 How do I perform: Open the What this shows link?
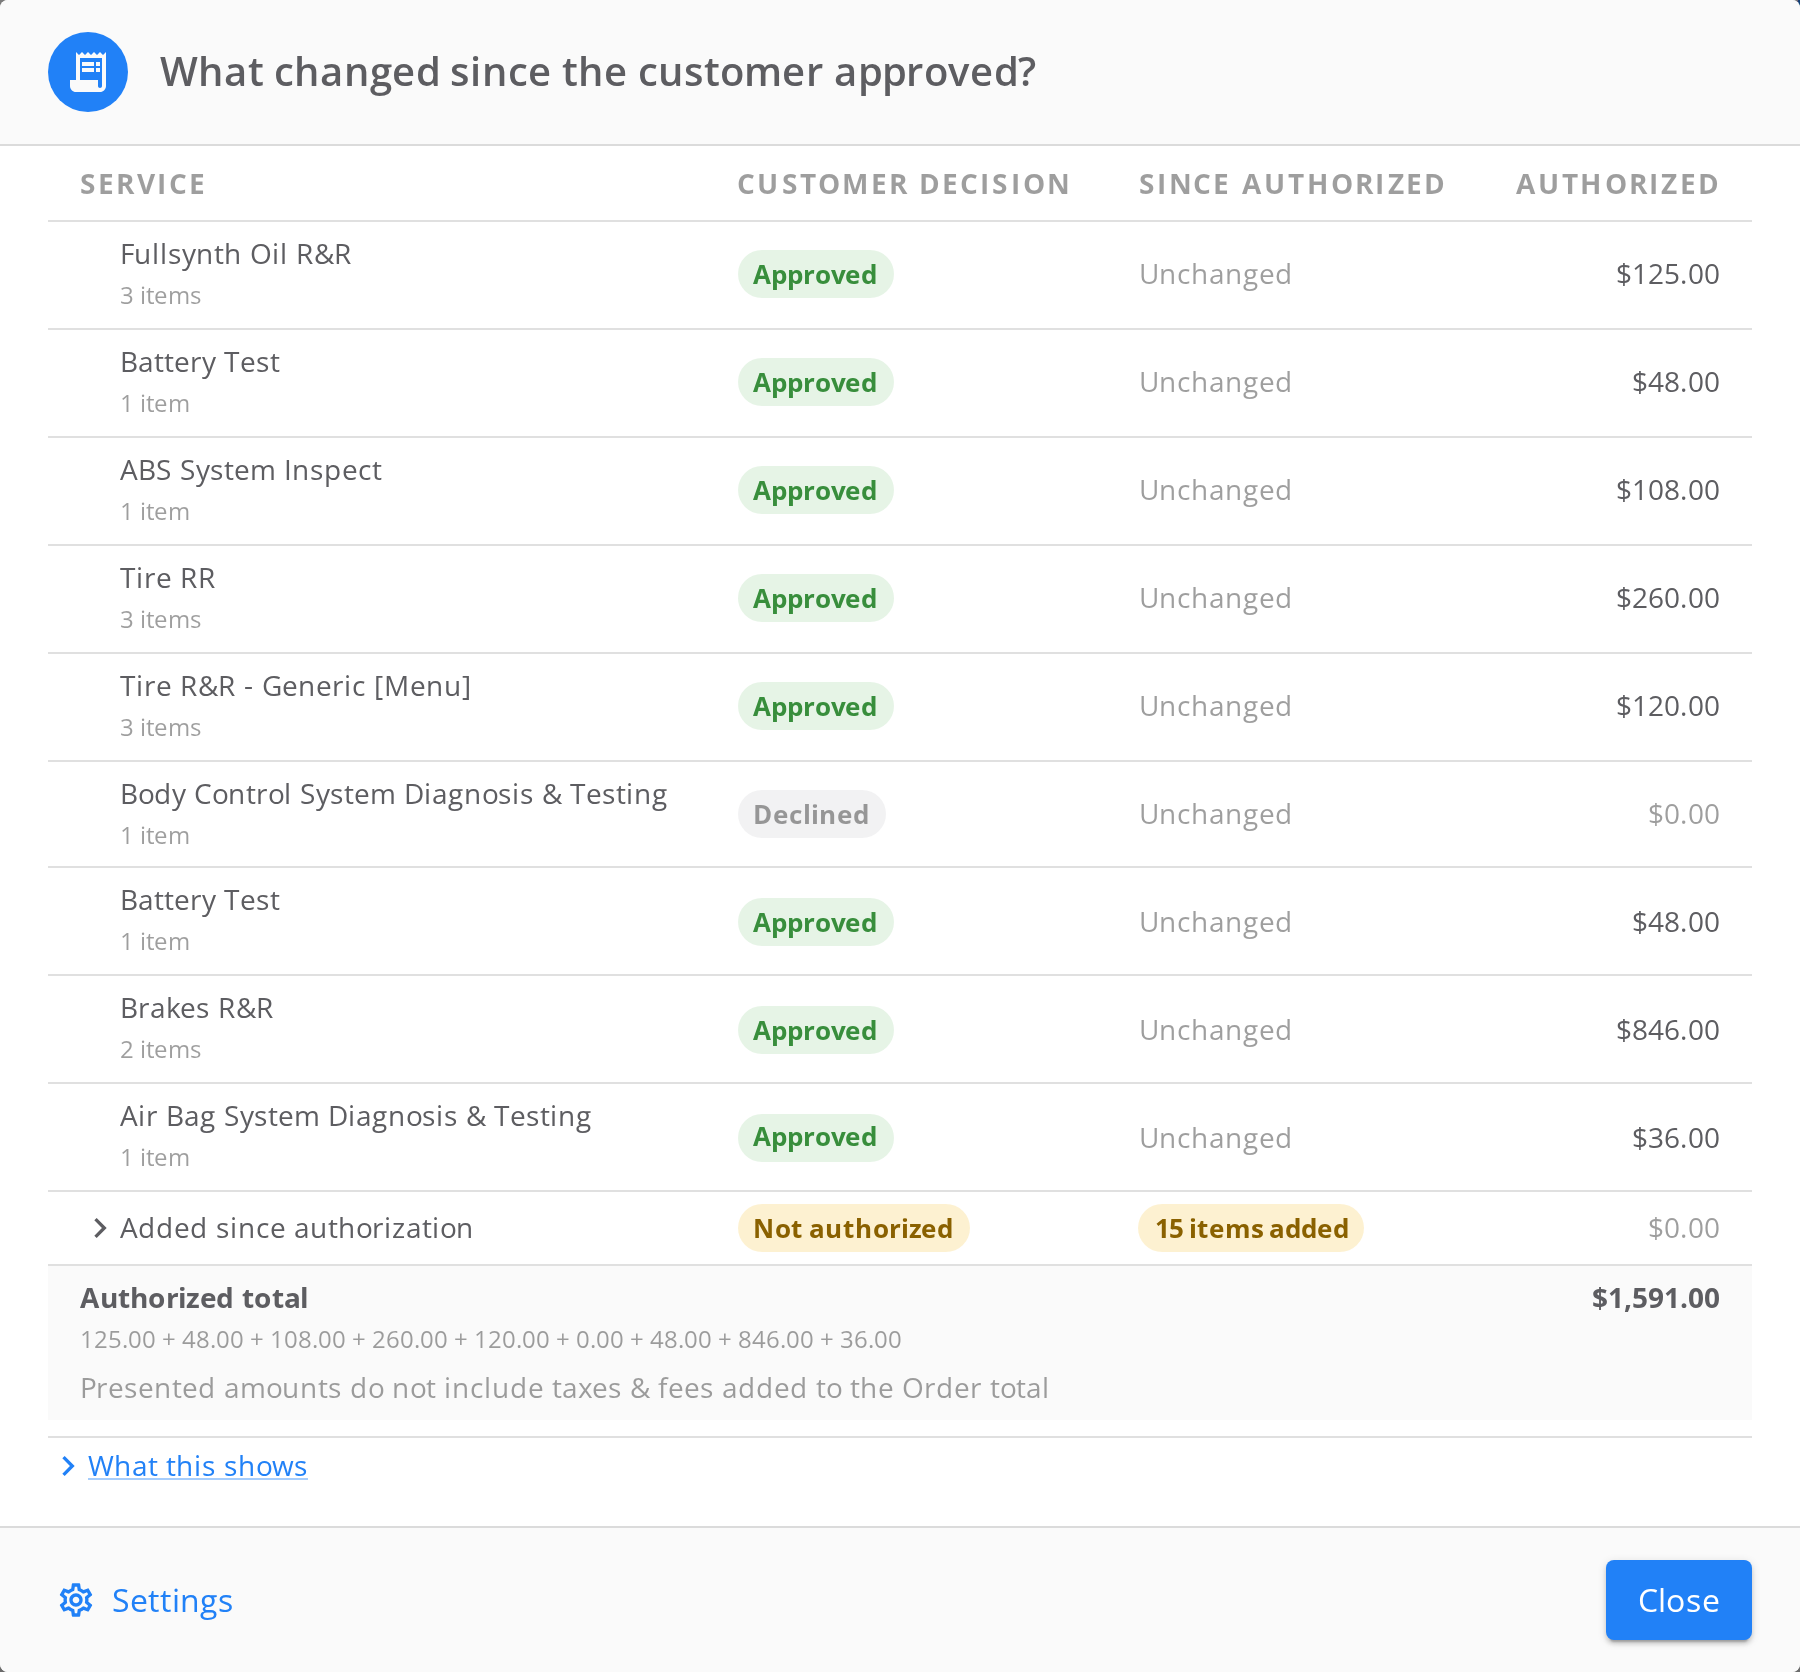(x=197, y=1466)
